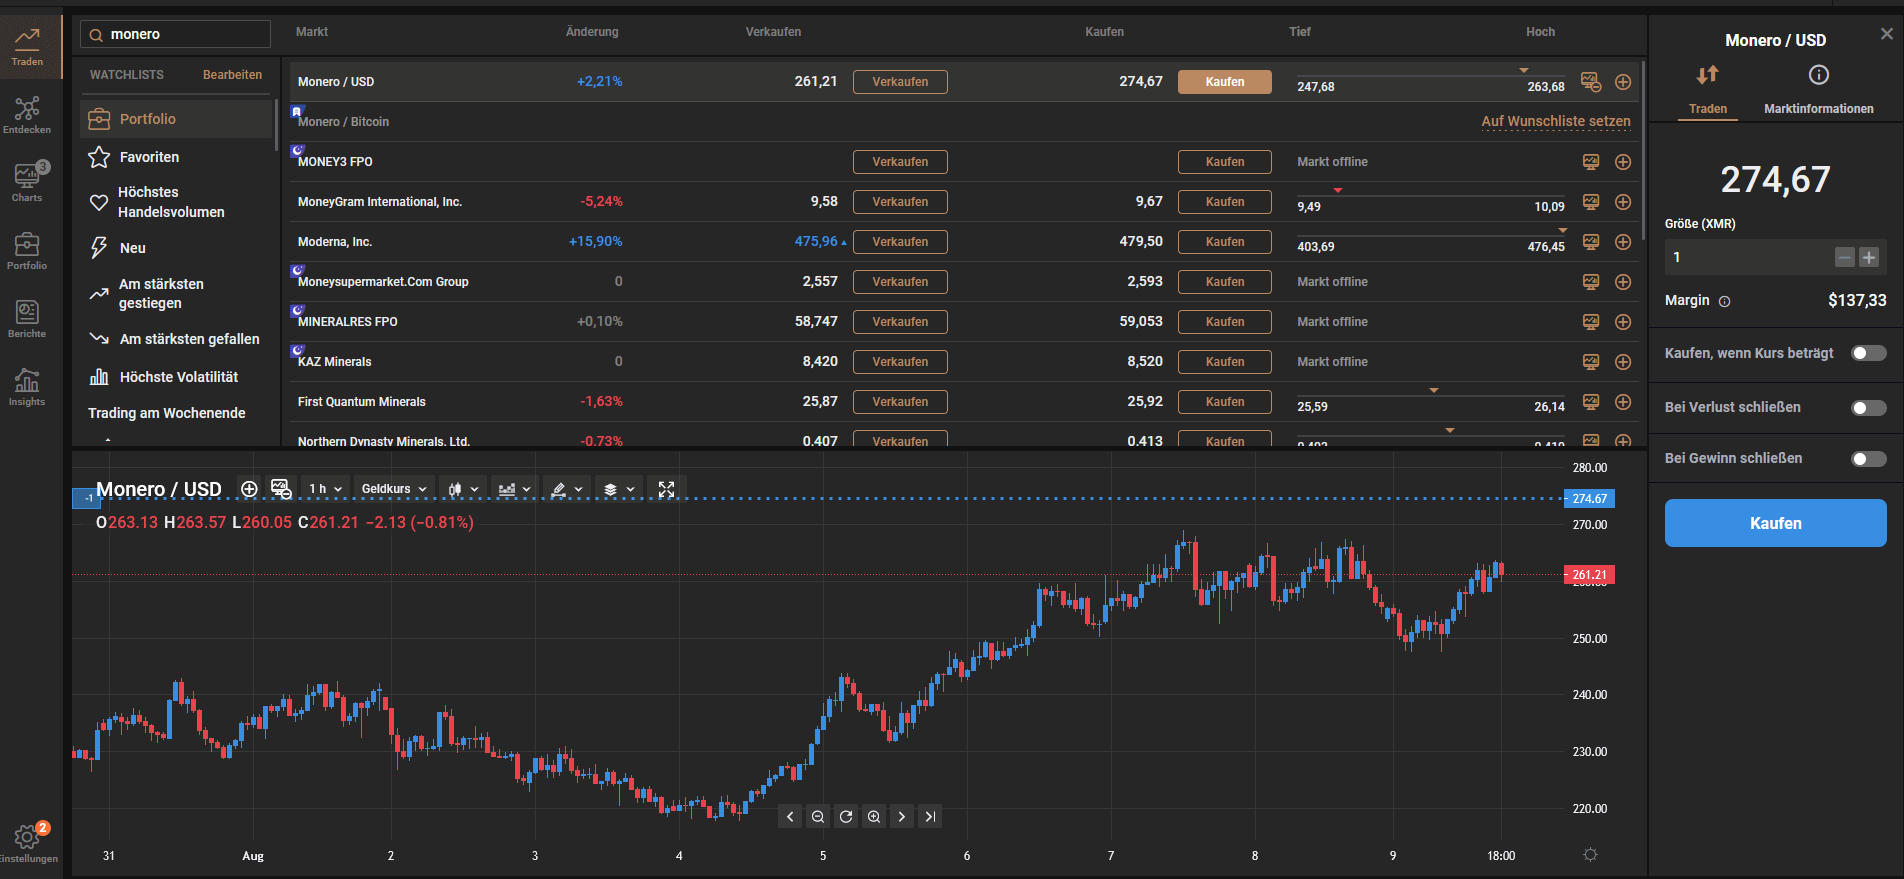Select Trading am Wochenende watchlist
Image resolution: width=1904 pixels, height=879 pixels.
[x=167, y=413]
